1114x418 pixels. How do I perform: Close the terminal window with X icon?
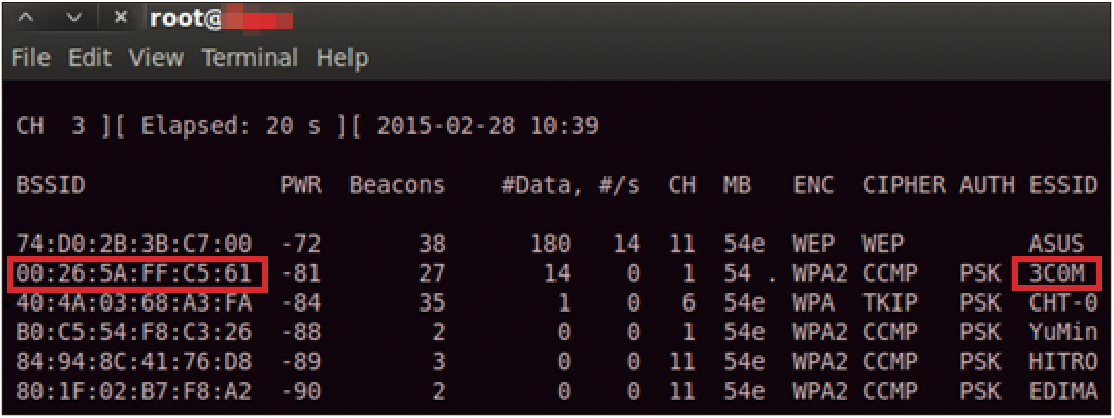coord(120,18)
